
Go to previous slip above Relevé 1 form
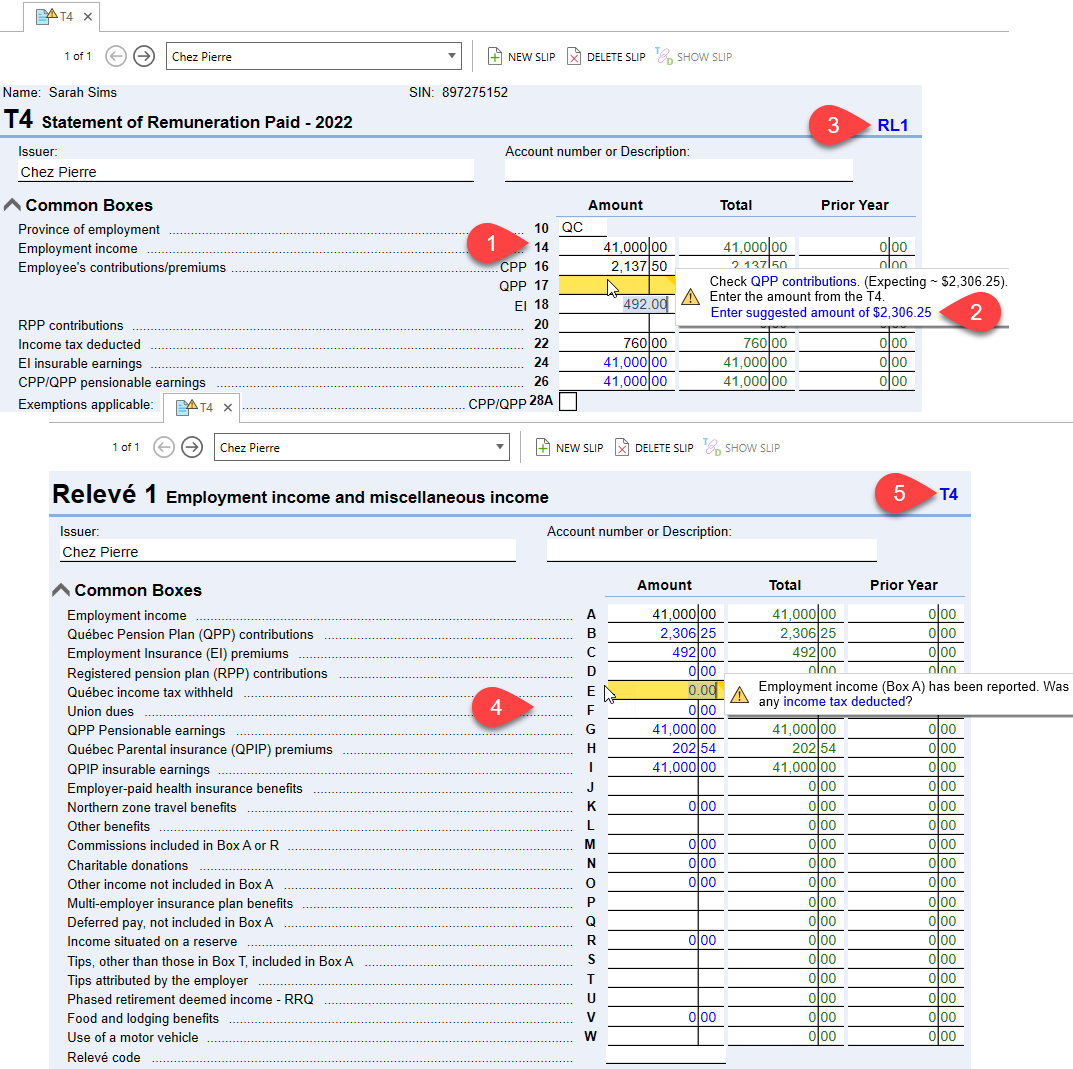click(x=164, y=447)
